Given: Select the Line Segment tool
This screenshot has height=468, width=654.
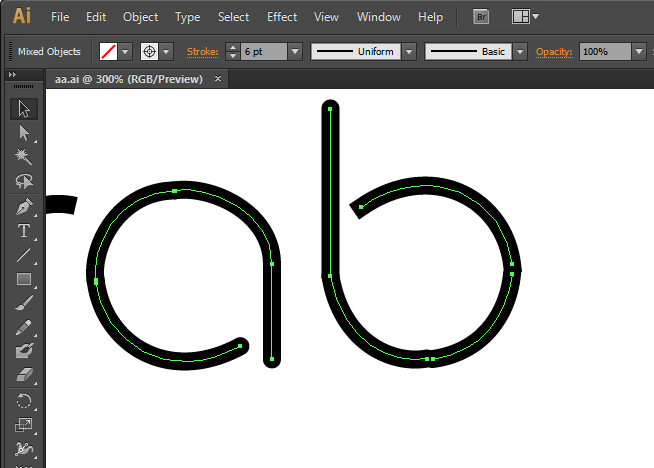Looking at the screenshot, I should click(24, 255).
